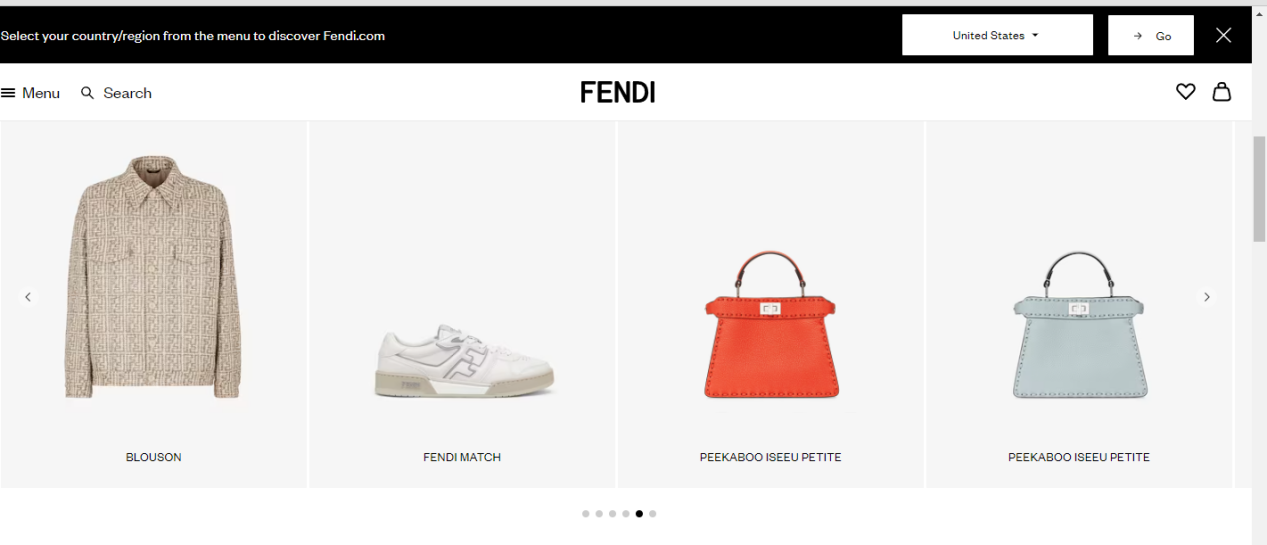Click the light blue Peekaboo bag image
The width and height of the screenshot is (1267, 545).
click(1079, 325)
